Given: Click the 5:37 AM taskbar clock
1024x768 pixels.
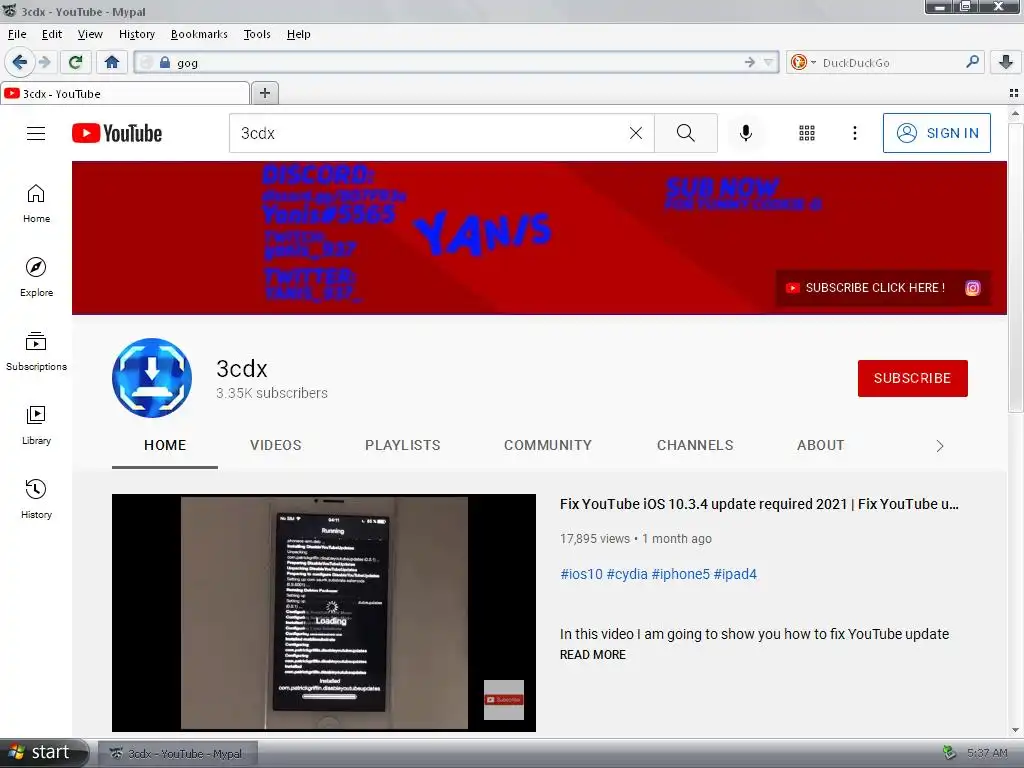Looking at the screenshot, I should (x=987, y=753).
